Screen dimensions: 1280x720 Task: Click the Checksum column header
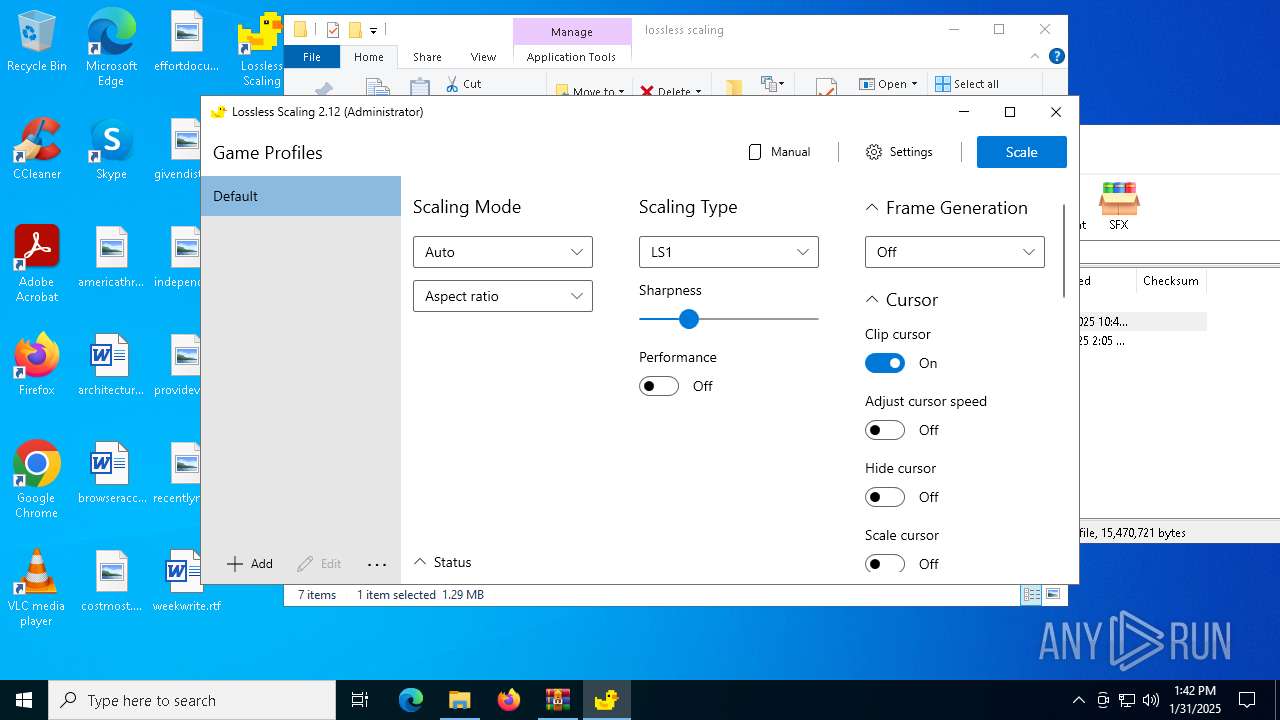[1170, 281]
